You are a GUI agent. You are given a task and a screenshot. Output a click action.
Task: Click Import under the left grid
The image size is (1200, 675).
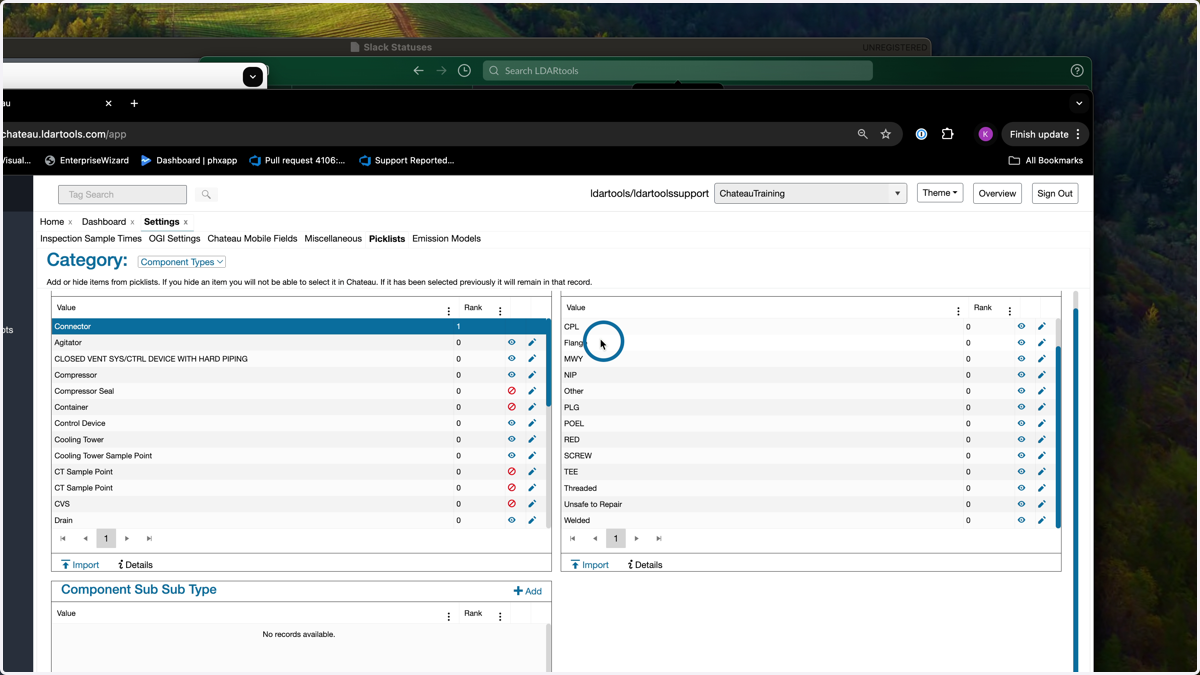pyautogui.click(x=81, y=565)
